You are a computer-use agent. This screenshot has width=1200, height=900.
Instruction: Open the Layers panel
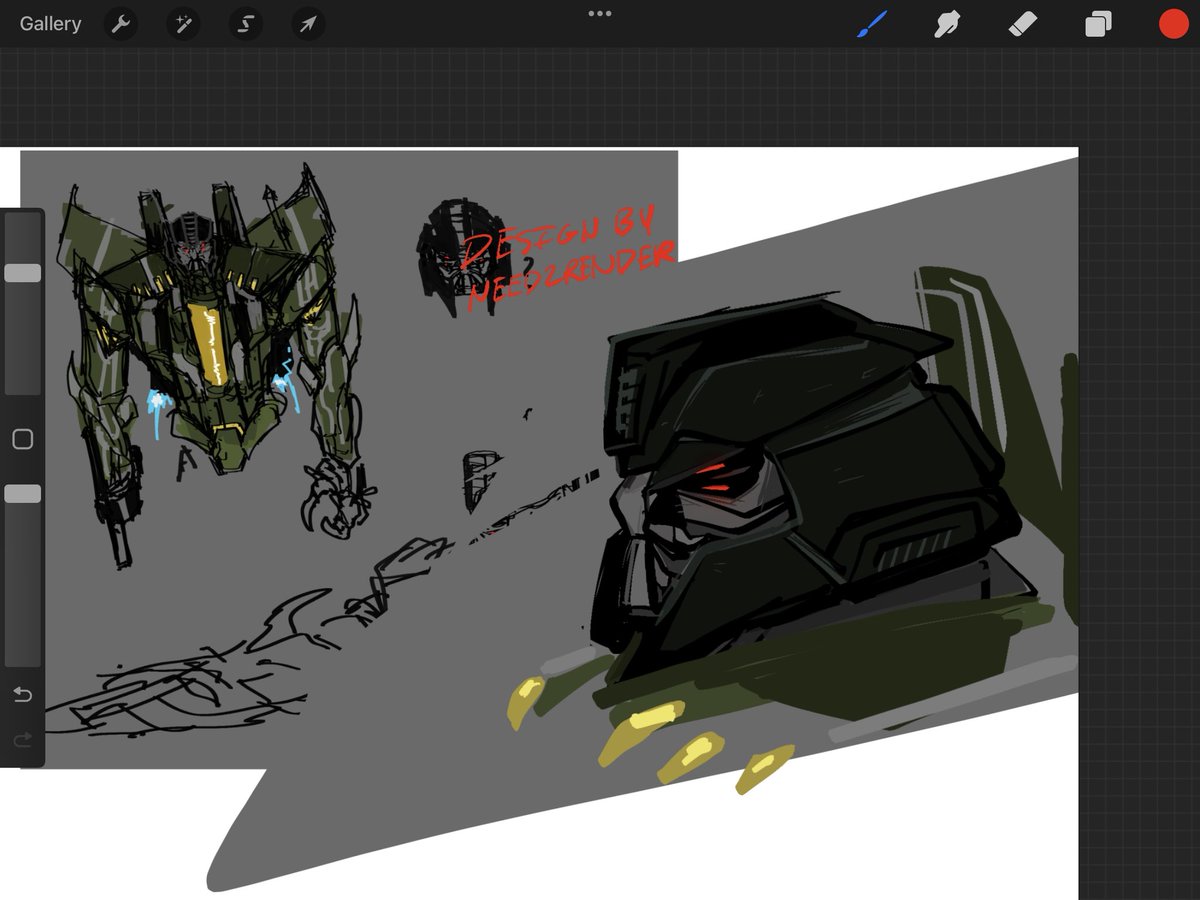pos(1098,24)
